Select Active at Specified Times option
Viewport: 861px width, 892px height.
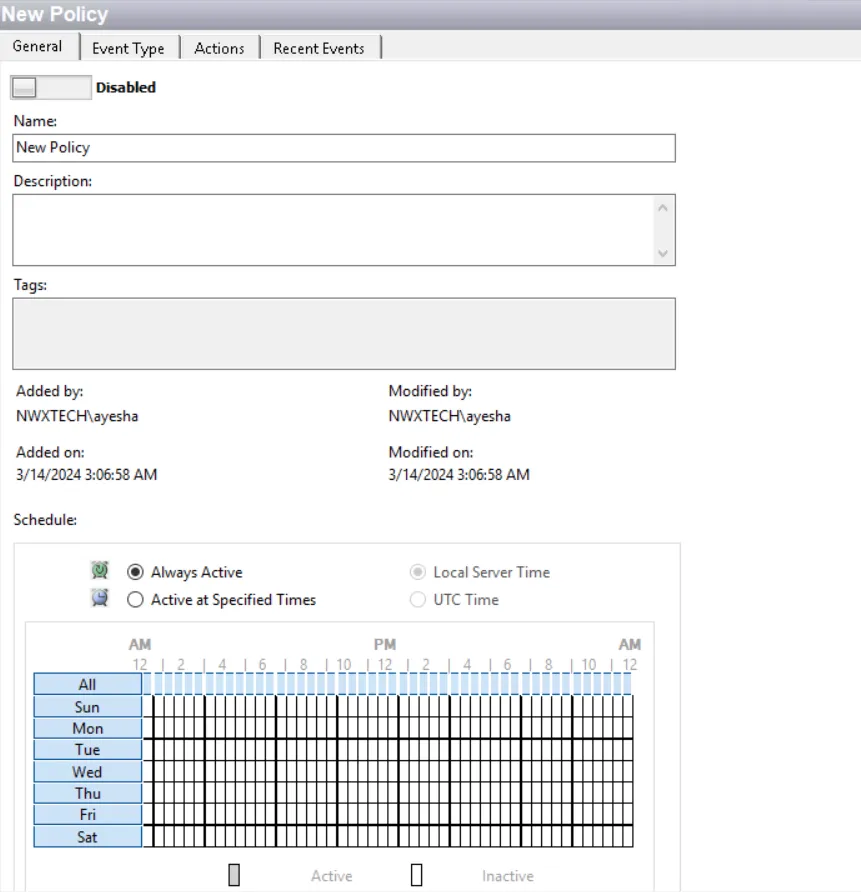(x=135, y=600)
